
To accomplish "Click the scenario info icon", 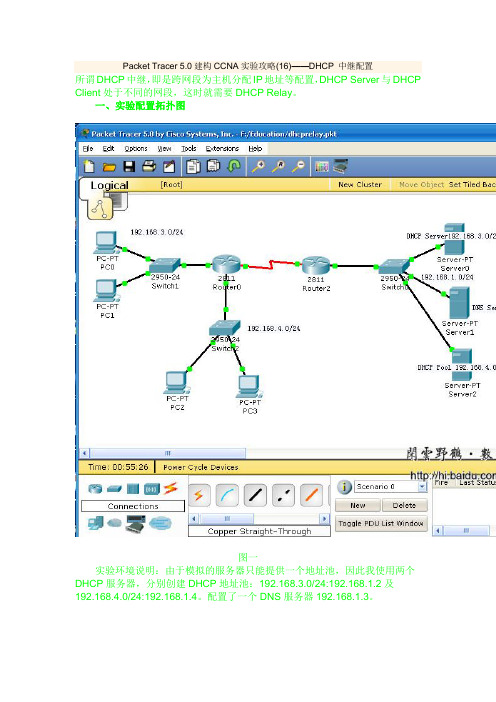I will click(344, 487).
